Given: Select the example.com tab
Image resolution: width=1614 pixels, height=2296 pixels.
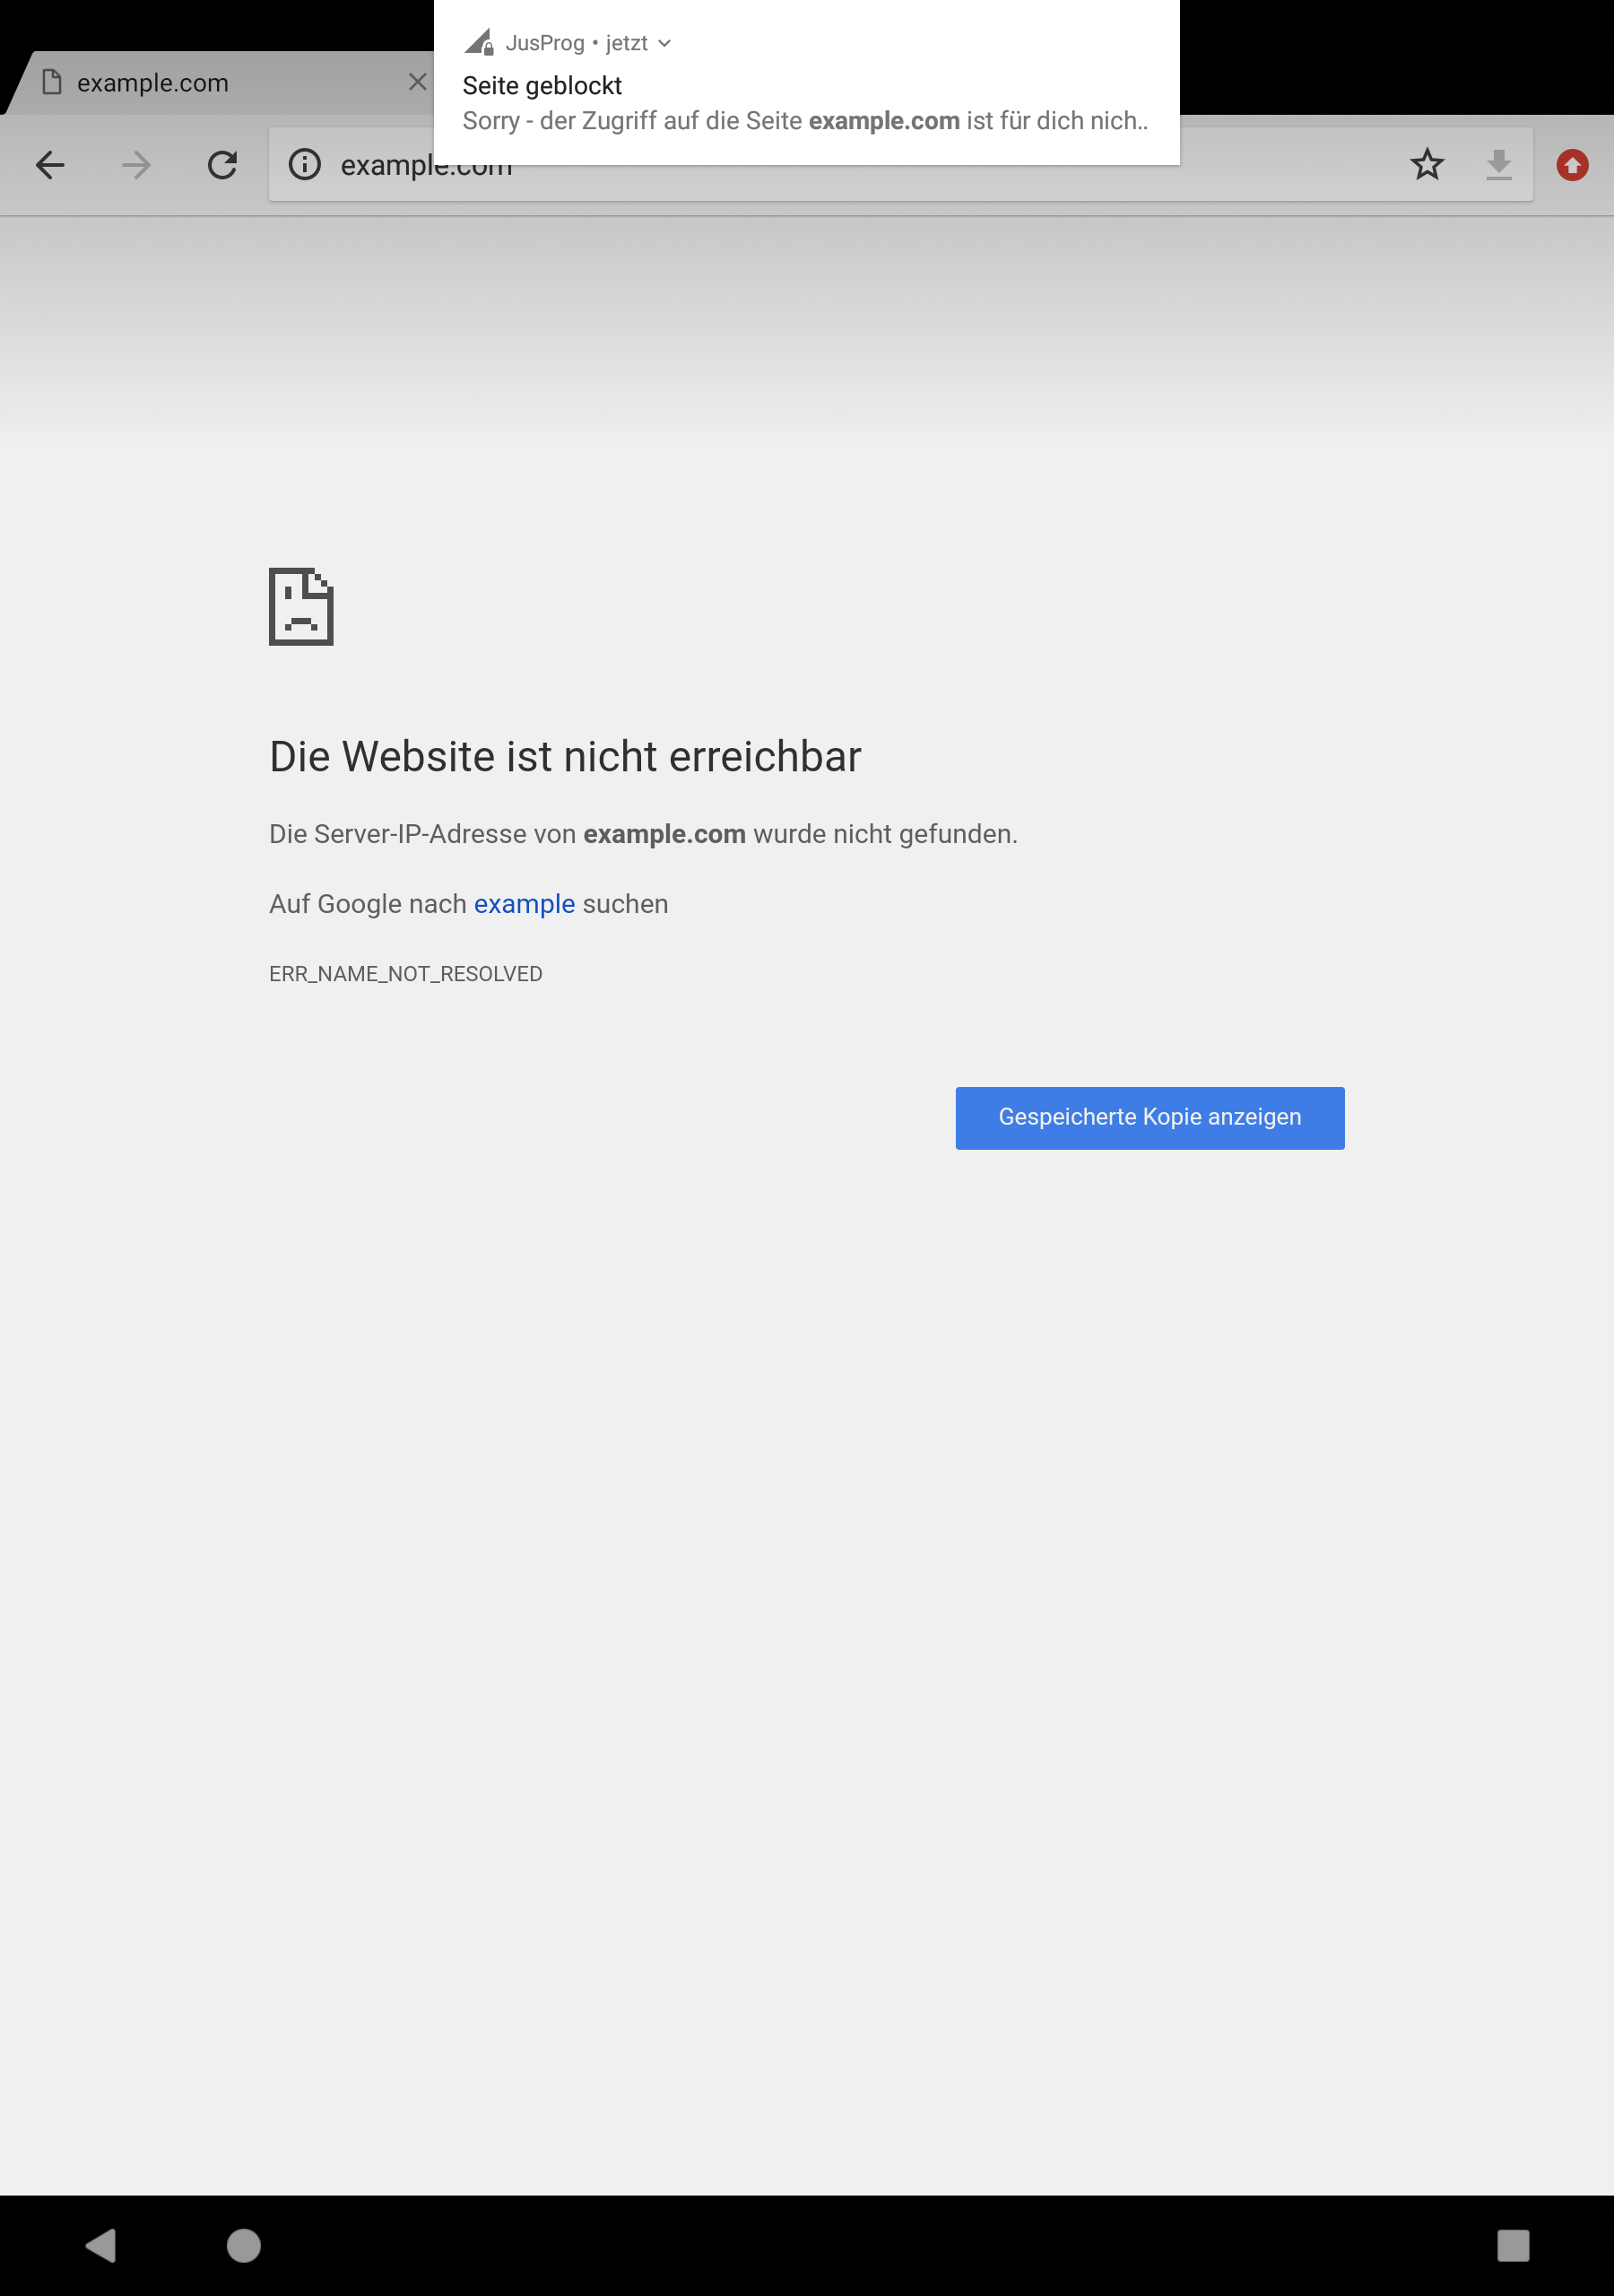Looking at the screenshot, I should 220,83.
